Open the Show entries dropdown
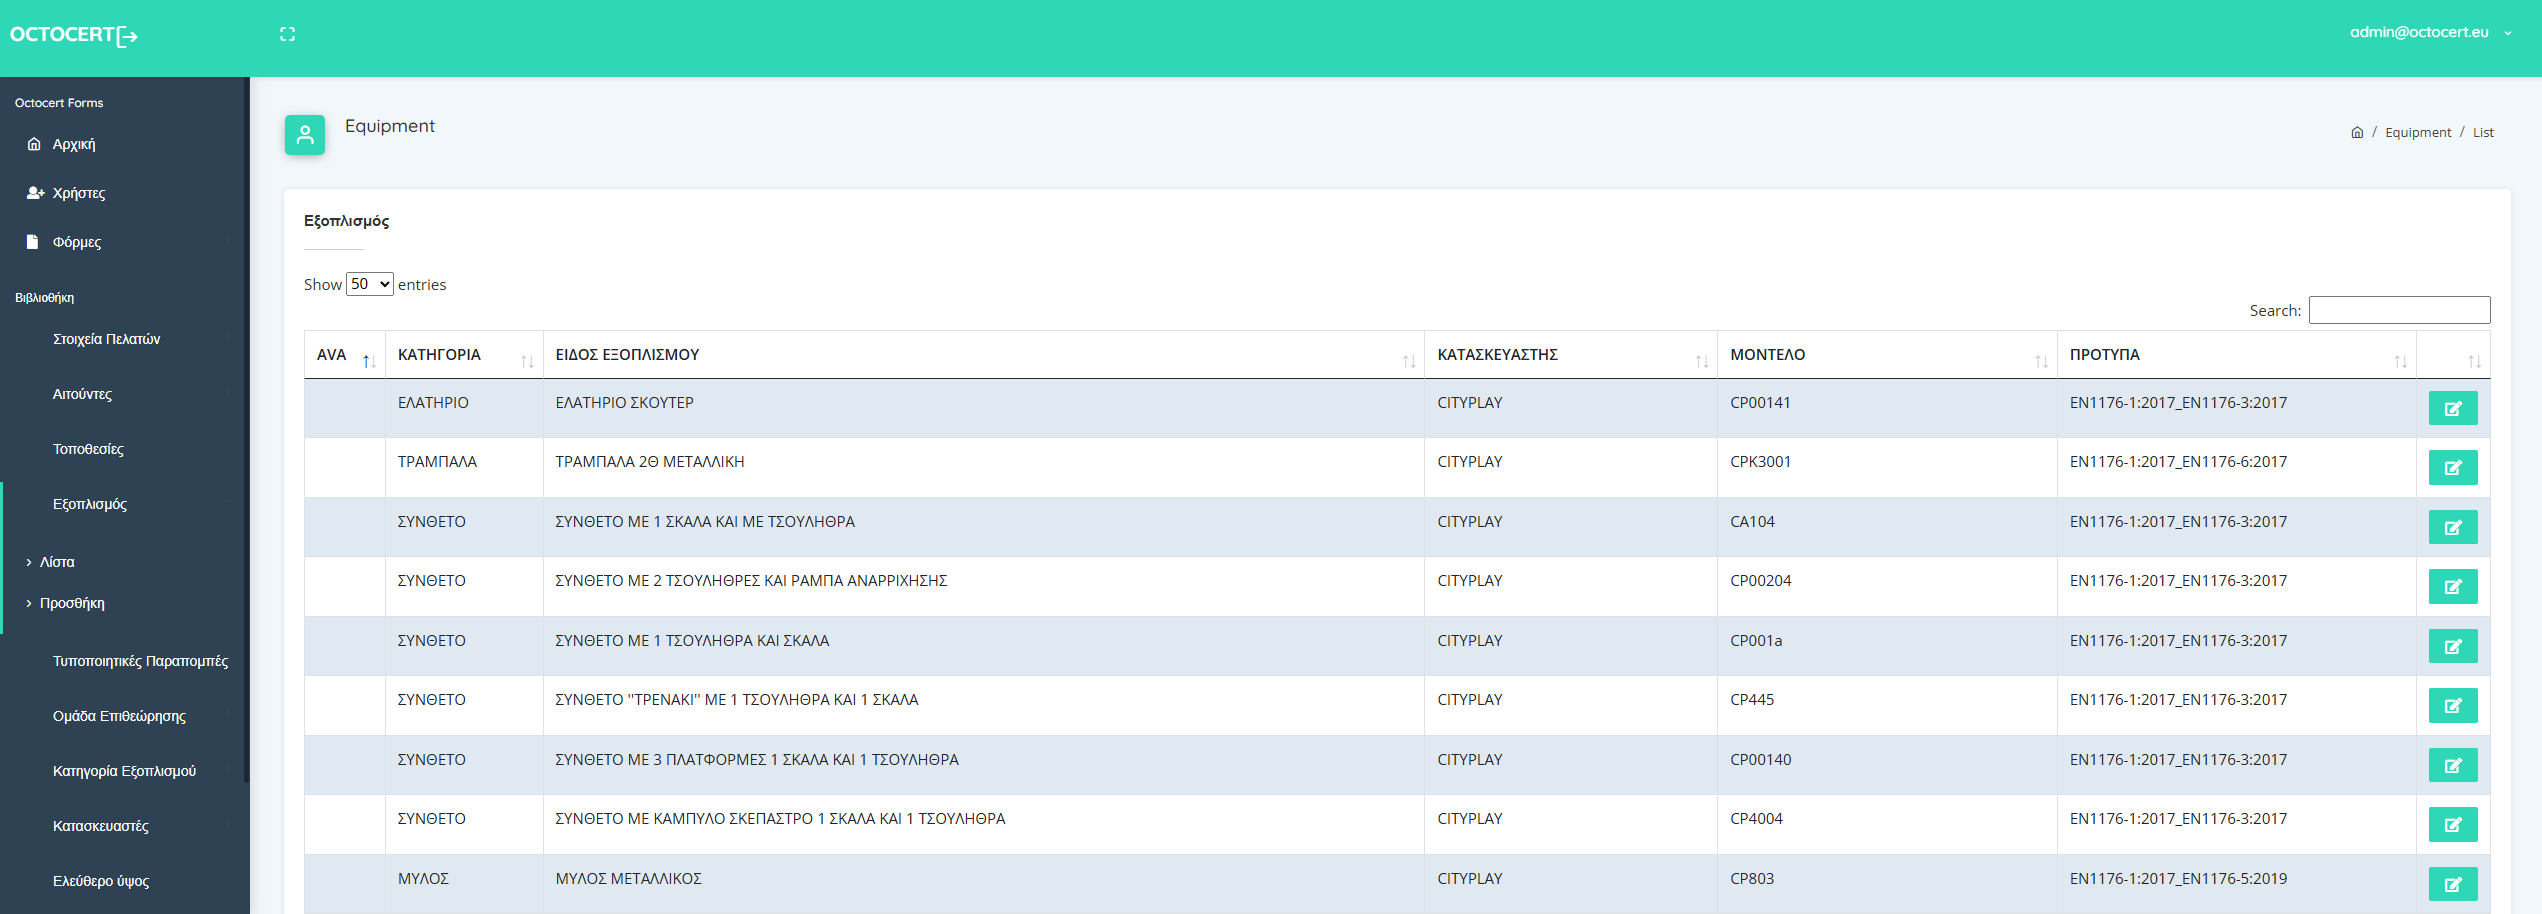The image size is (2542, 914). coord(369,284)
